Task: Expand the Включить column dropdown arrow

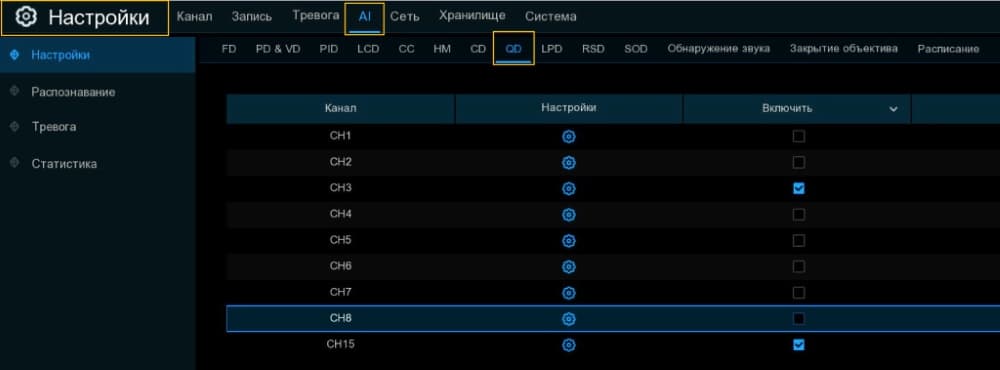Action: [893, 109]
